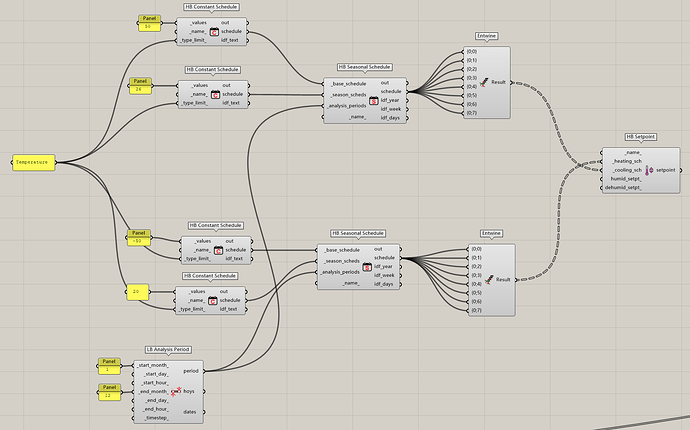
Task: Click _base_schedule on the upper Seasonal Schedule
Action: pos(348,84)
